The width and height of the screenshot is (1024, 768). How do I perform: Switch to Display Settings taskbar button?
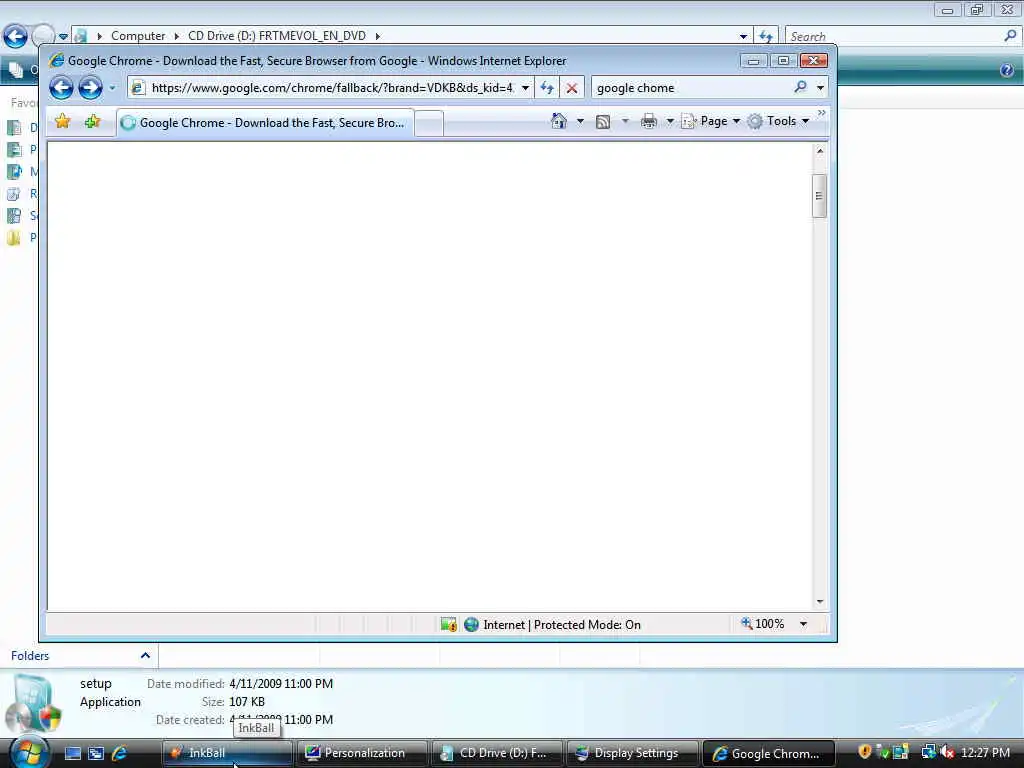[x=632, y=753]
